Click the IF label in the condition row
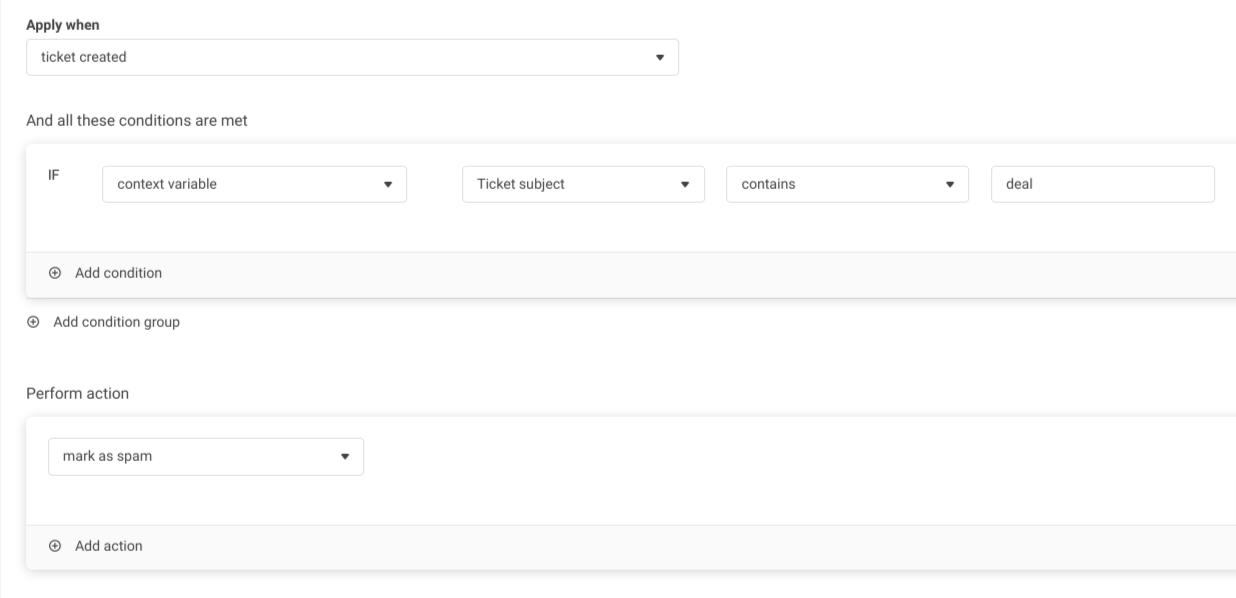 [54, 175]
